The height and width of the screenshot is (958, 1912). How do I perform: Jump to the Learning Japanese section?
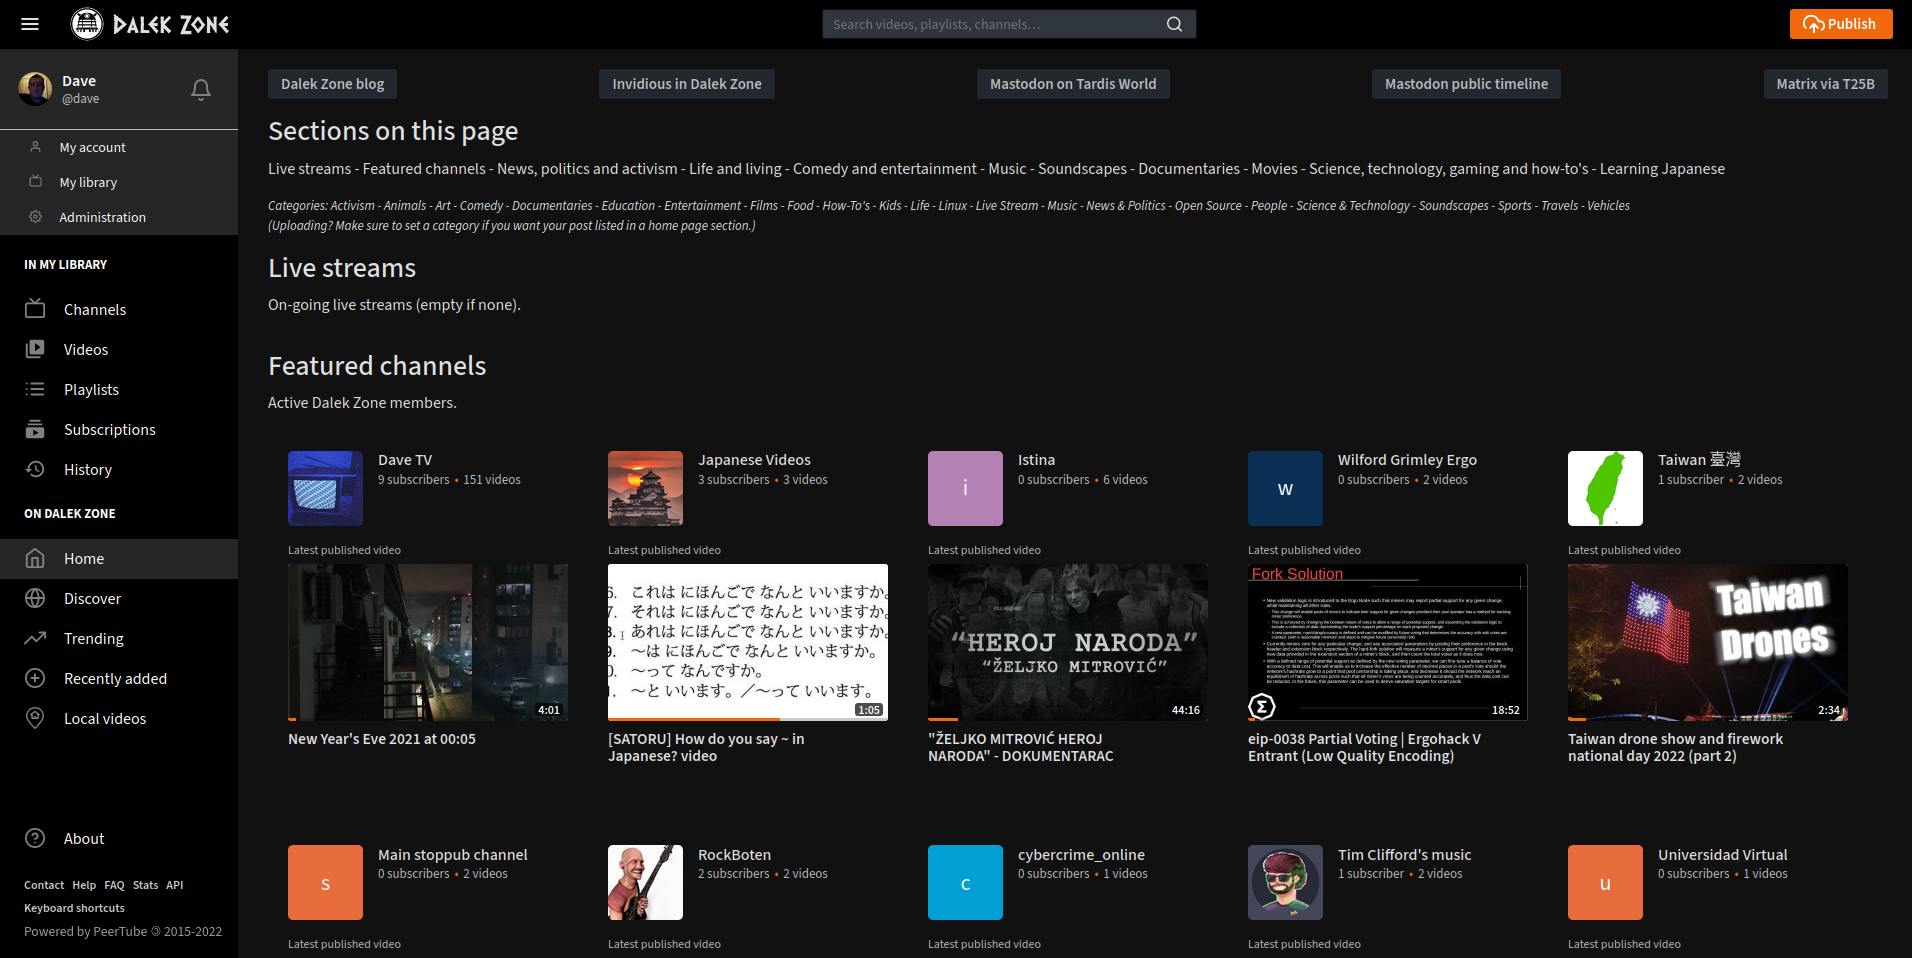pos(1661,168)
